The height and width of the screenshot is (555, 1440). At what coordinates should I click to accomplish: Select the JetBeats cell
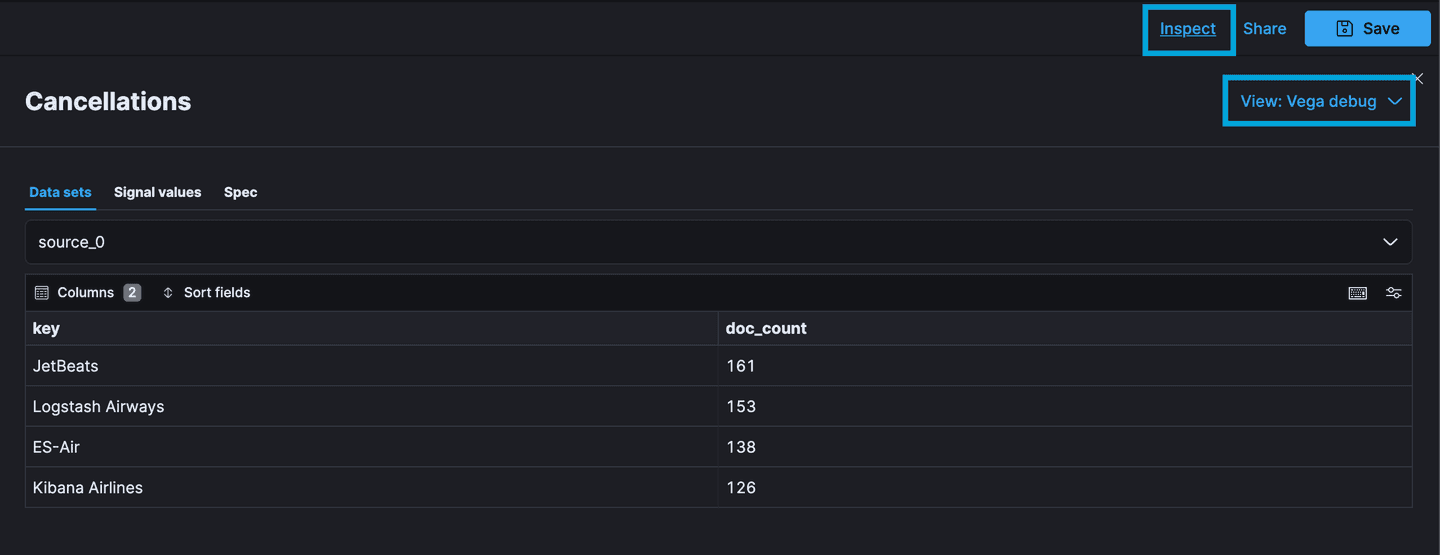point(66,366)
